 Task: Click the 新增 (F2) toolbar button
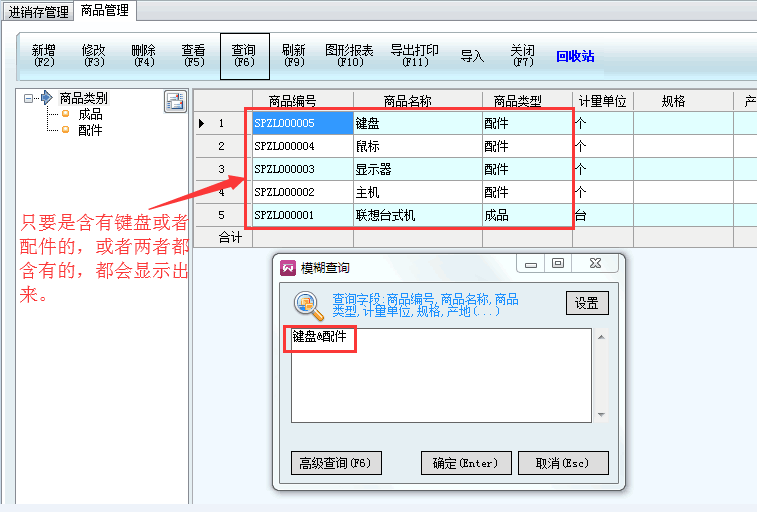pyautogui.click(x=44, y=55)
